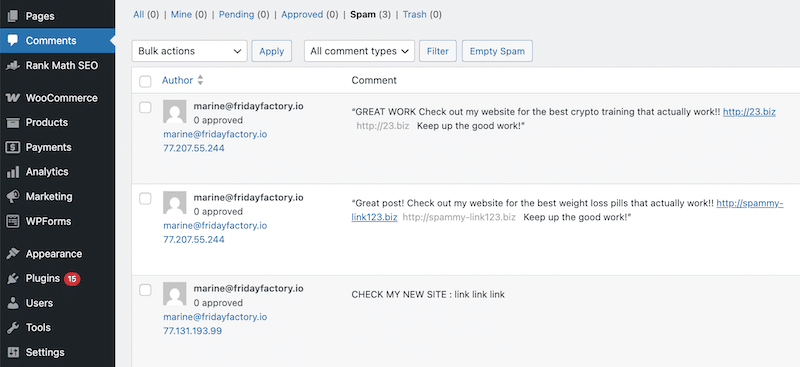Click the Rank Math SEO chart icon
Image resolution: width=800 pixels, height=367 pixels.
click(13, 65)
